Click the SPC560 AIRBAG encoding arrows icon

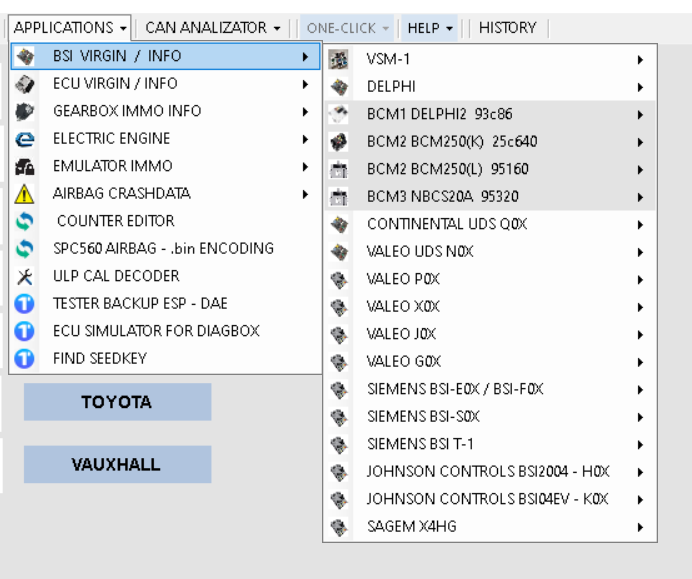tap(25, 248)
